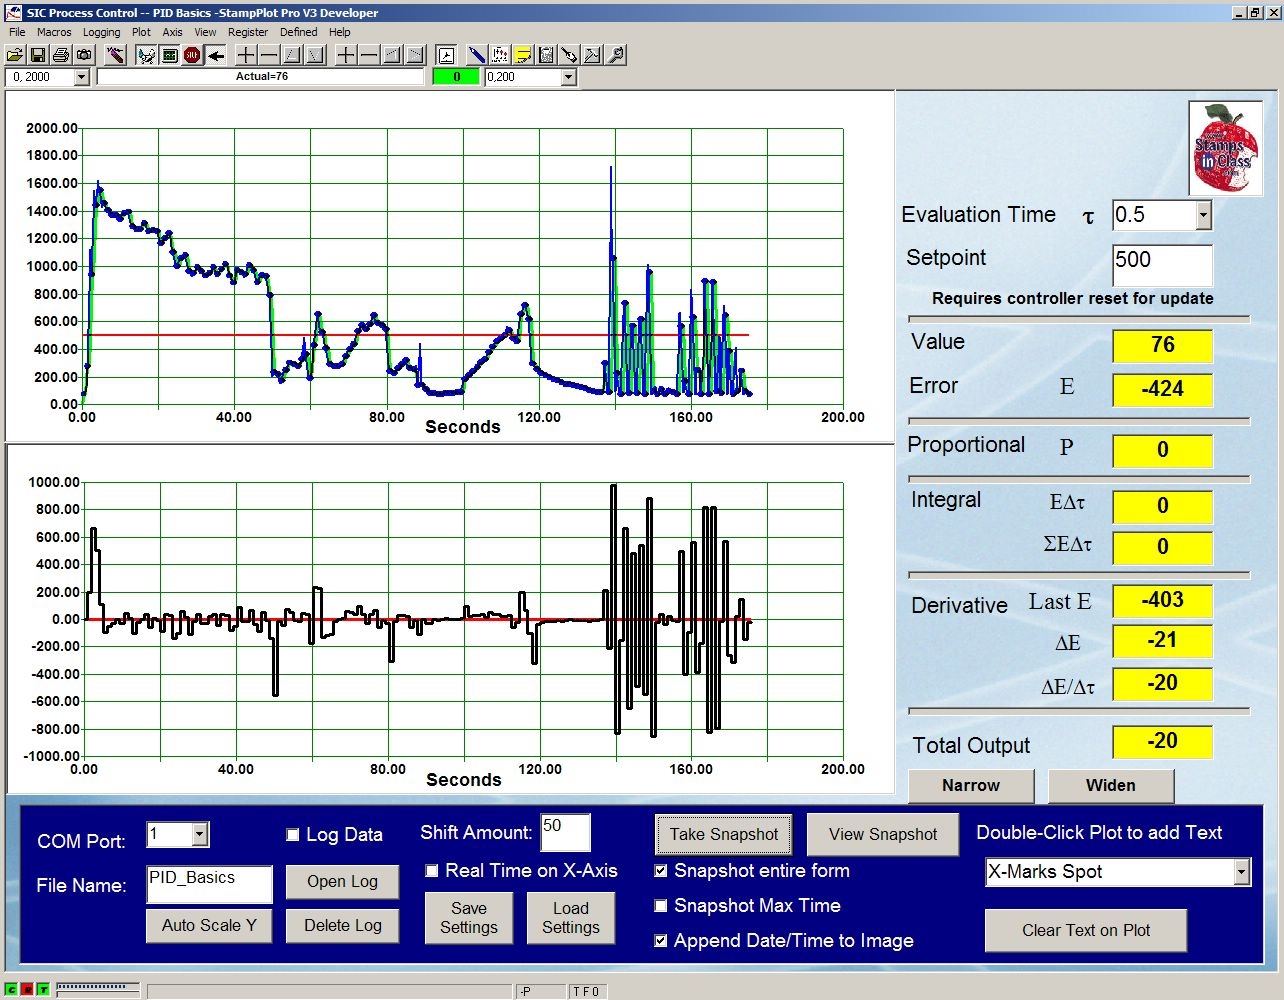The width and height of the screenshot is (1284, 1000).
Task: Click the green C status indicator
Action: [x=11, y=990]
